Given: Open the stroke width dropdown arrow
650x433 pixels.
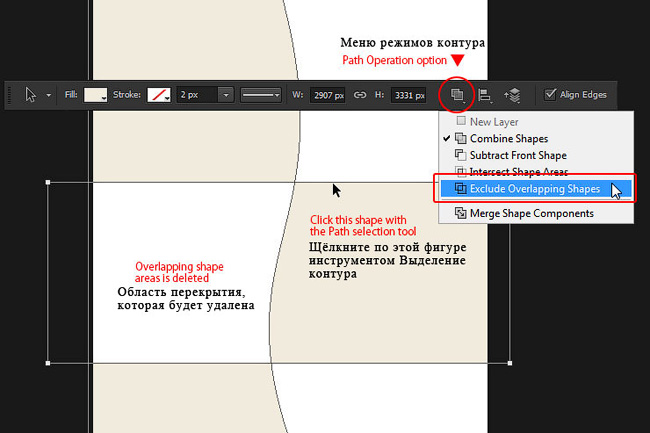Looking at the screenshot, I should click(226, 95).
